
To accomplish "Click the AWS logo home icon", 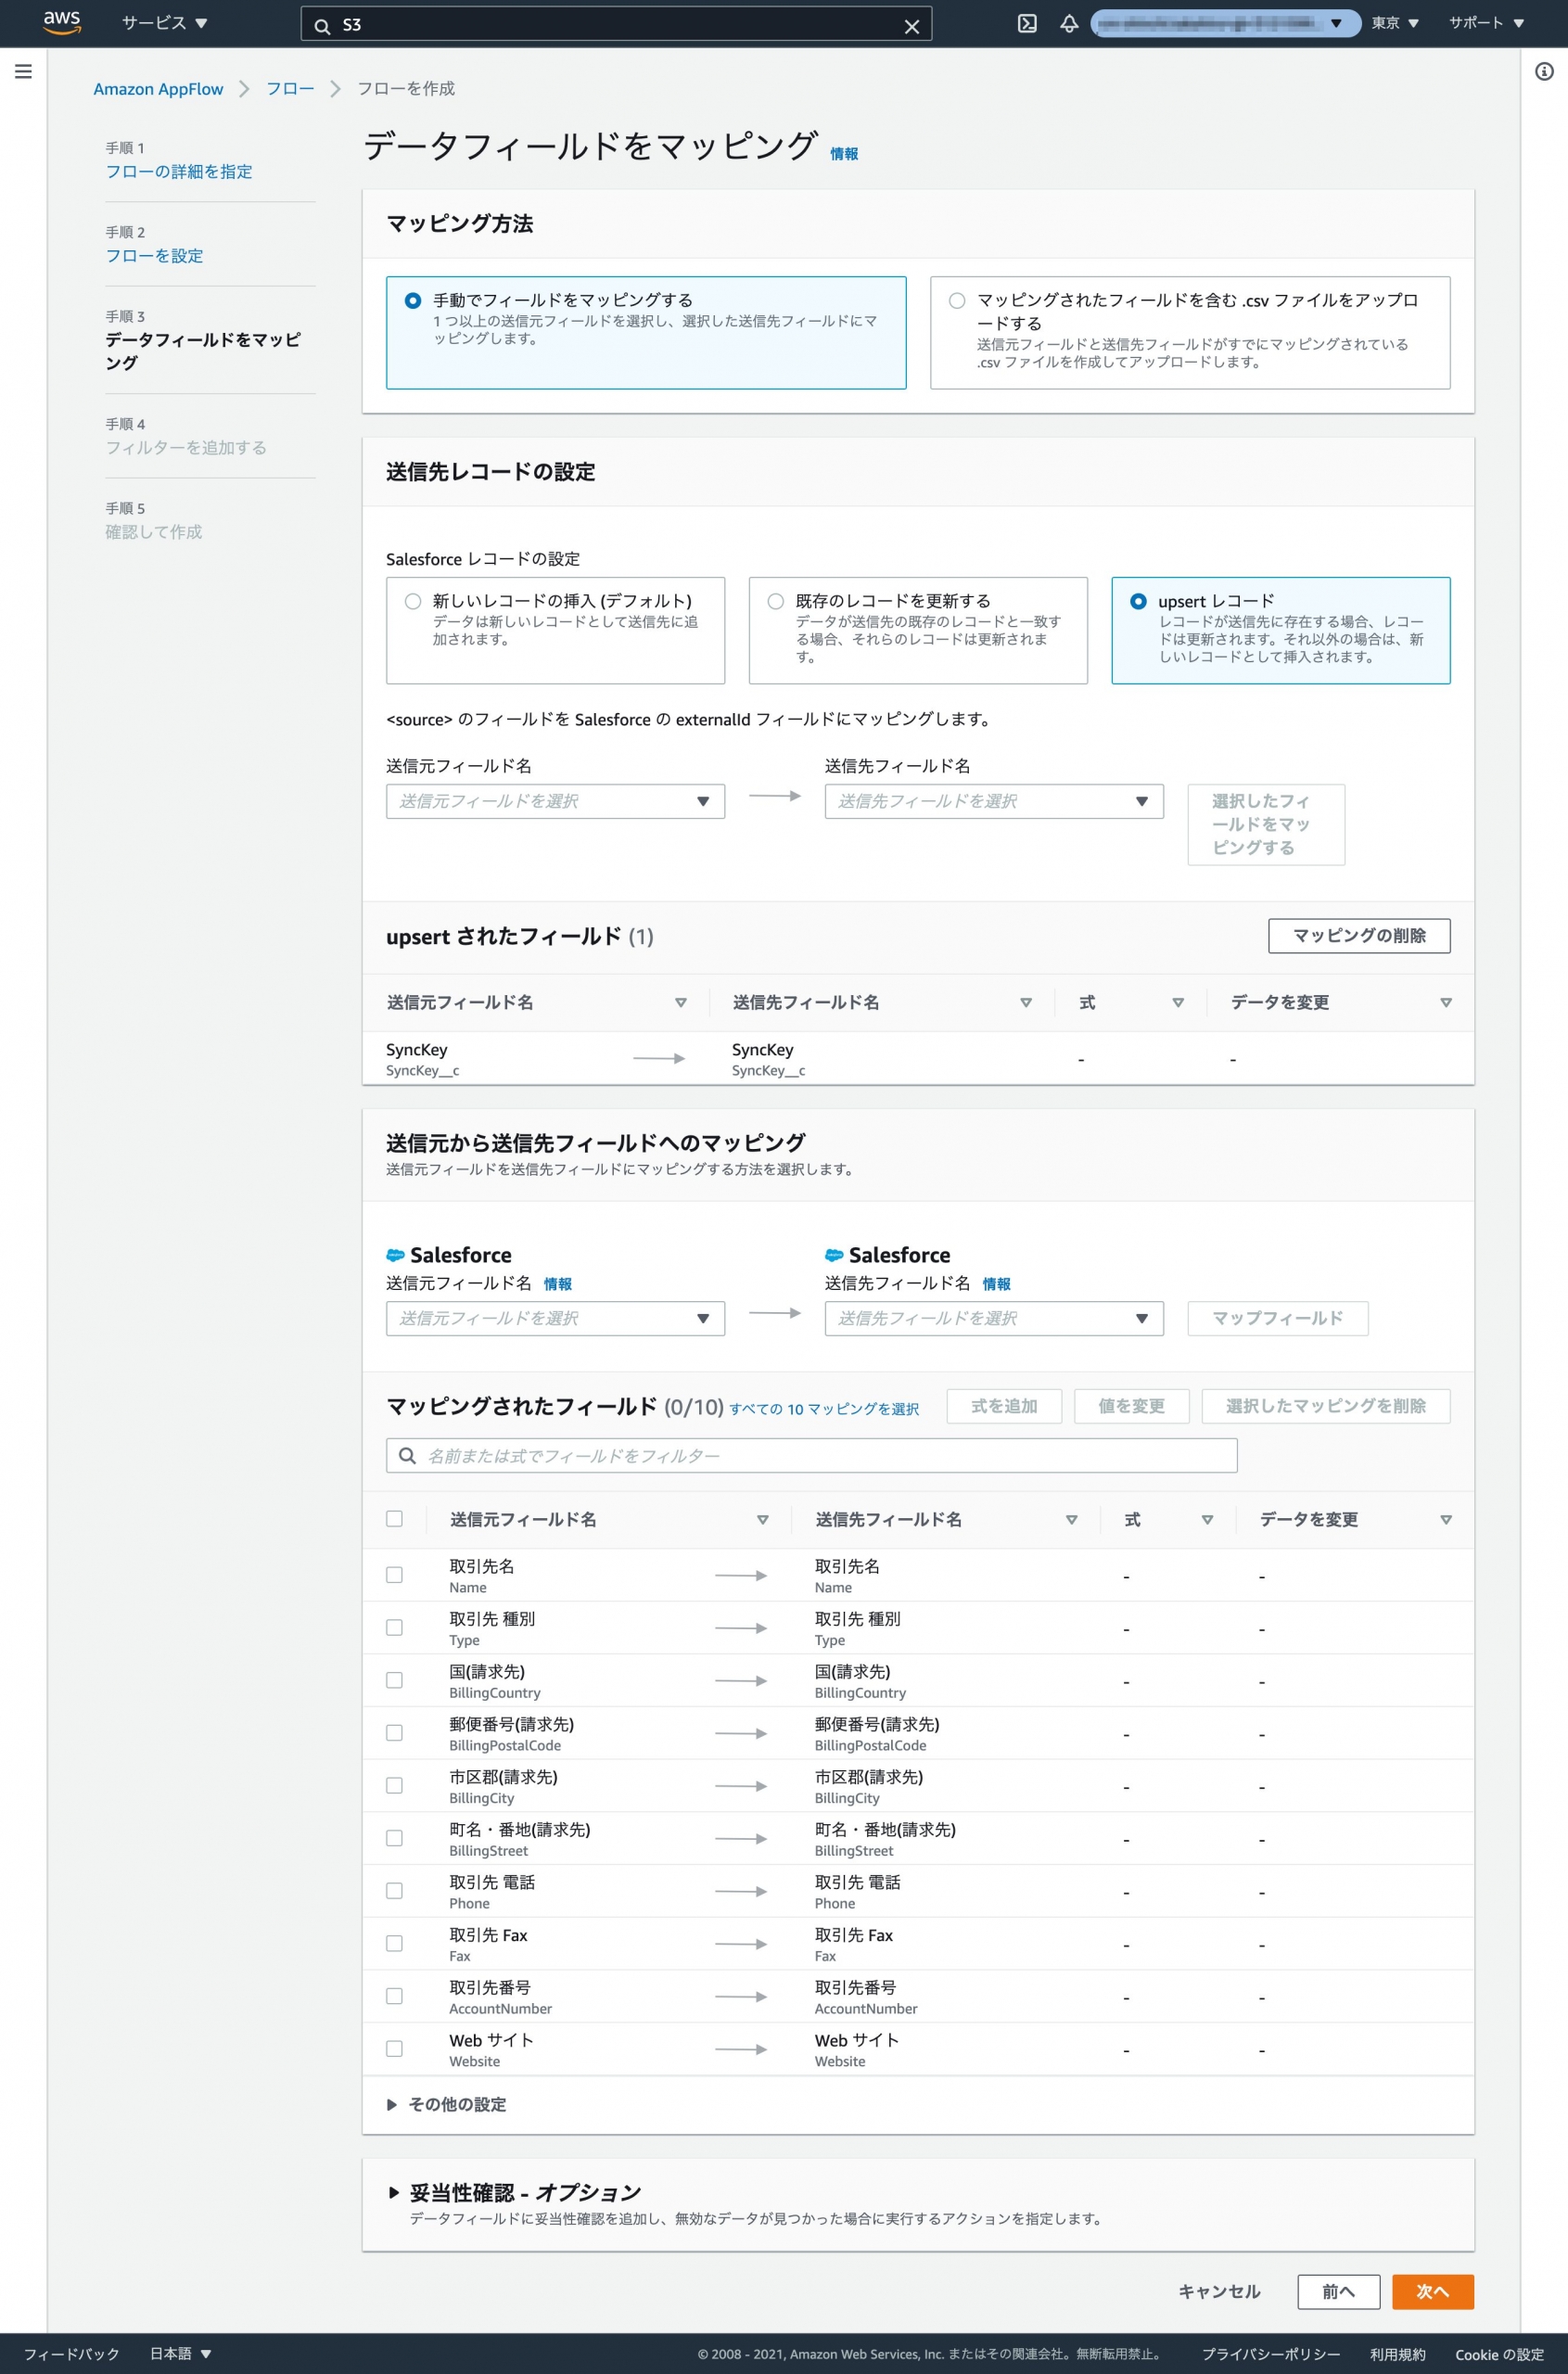I will tap(62, 23).
